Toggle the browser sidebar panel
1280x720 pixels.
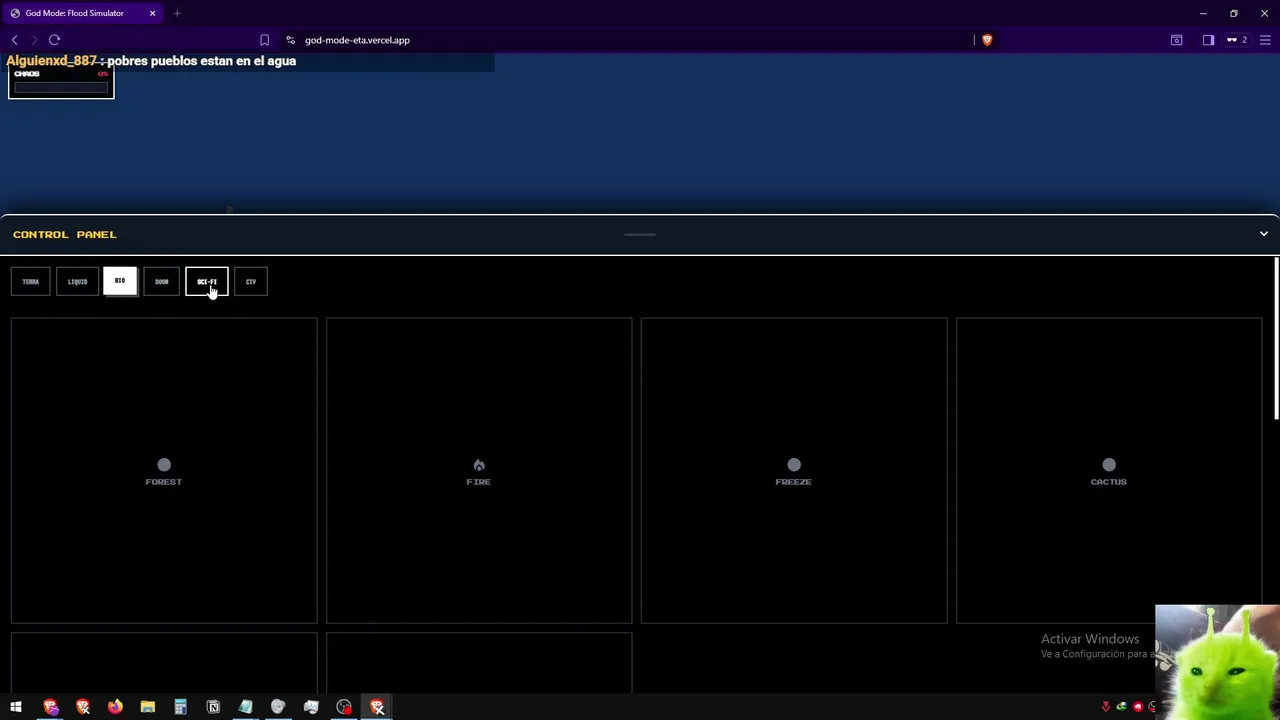click(1208, 40)
